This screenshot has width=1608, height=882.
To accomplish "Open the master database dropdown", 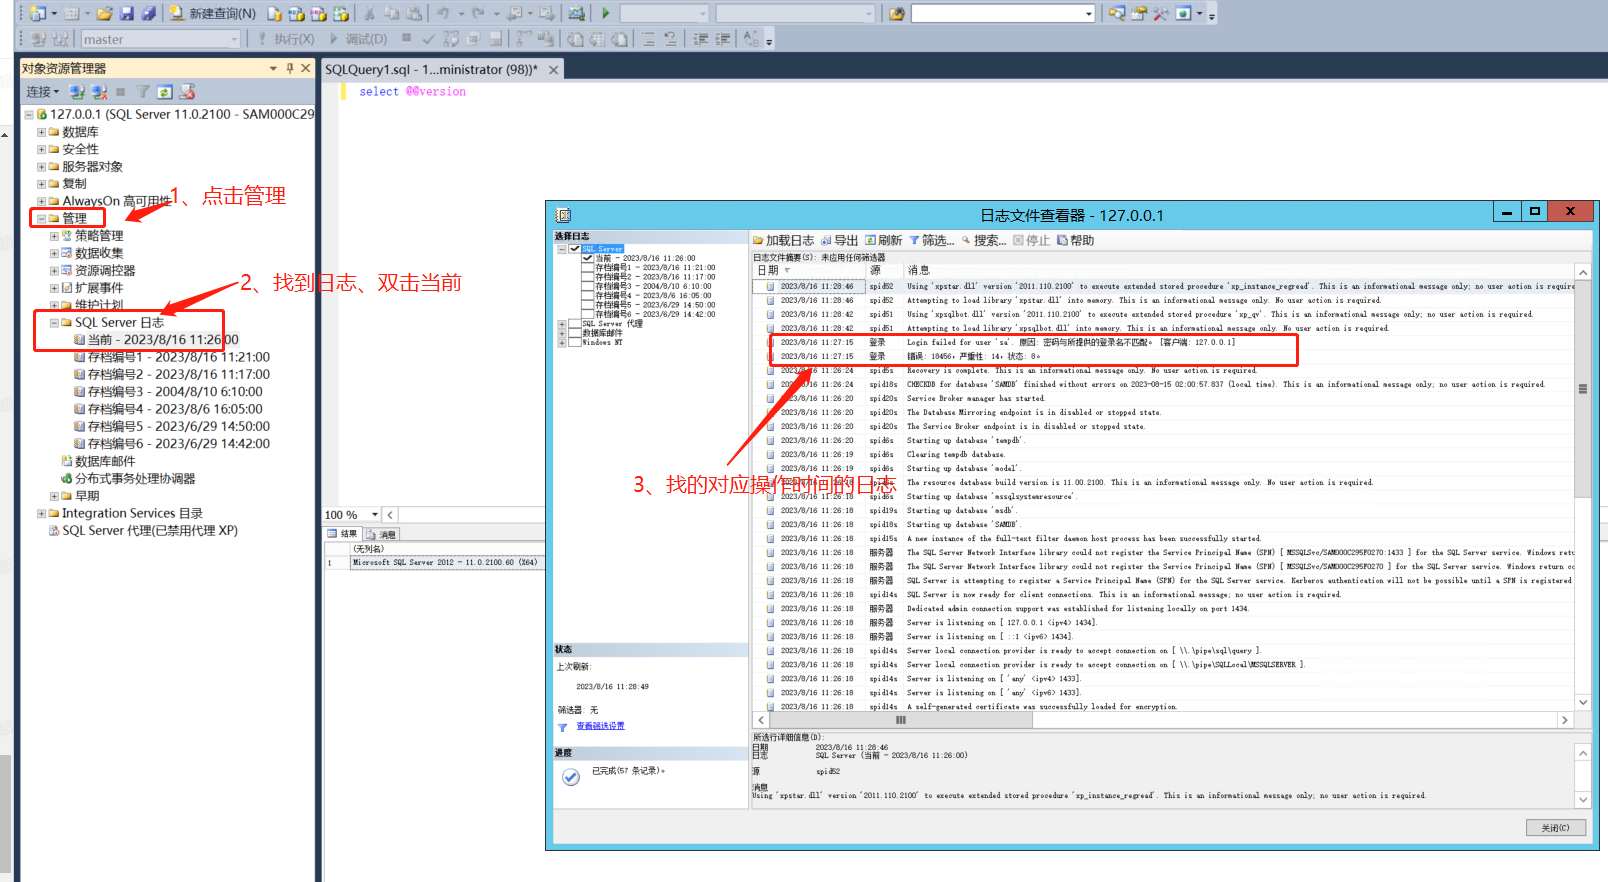I will (x=235, y=39).
